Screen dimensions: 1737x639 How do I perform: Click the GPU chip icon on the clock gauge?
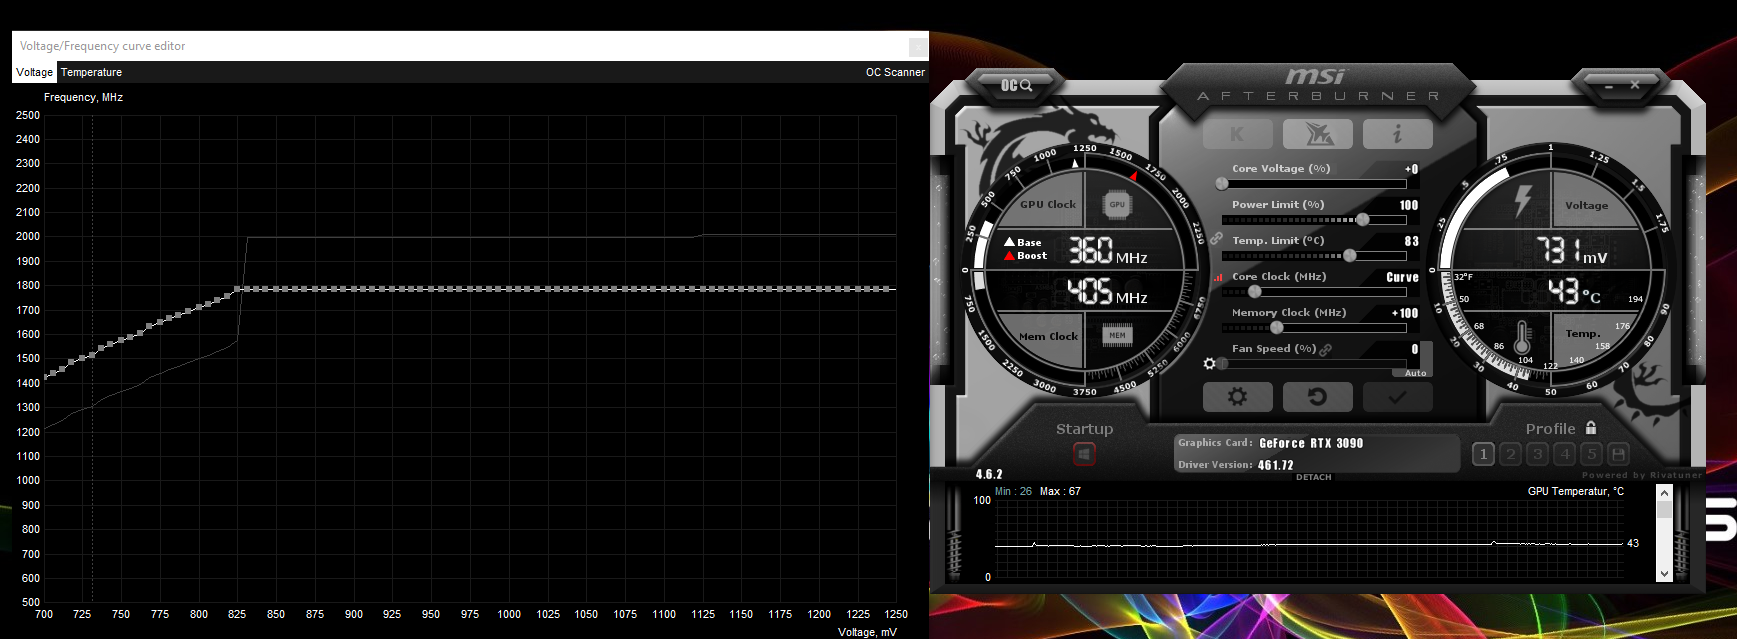1117,205
